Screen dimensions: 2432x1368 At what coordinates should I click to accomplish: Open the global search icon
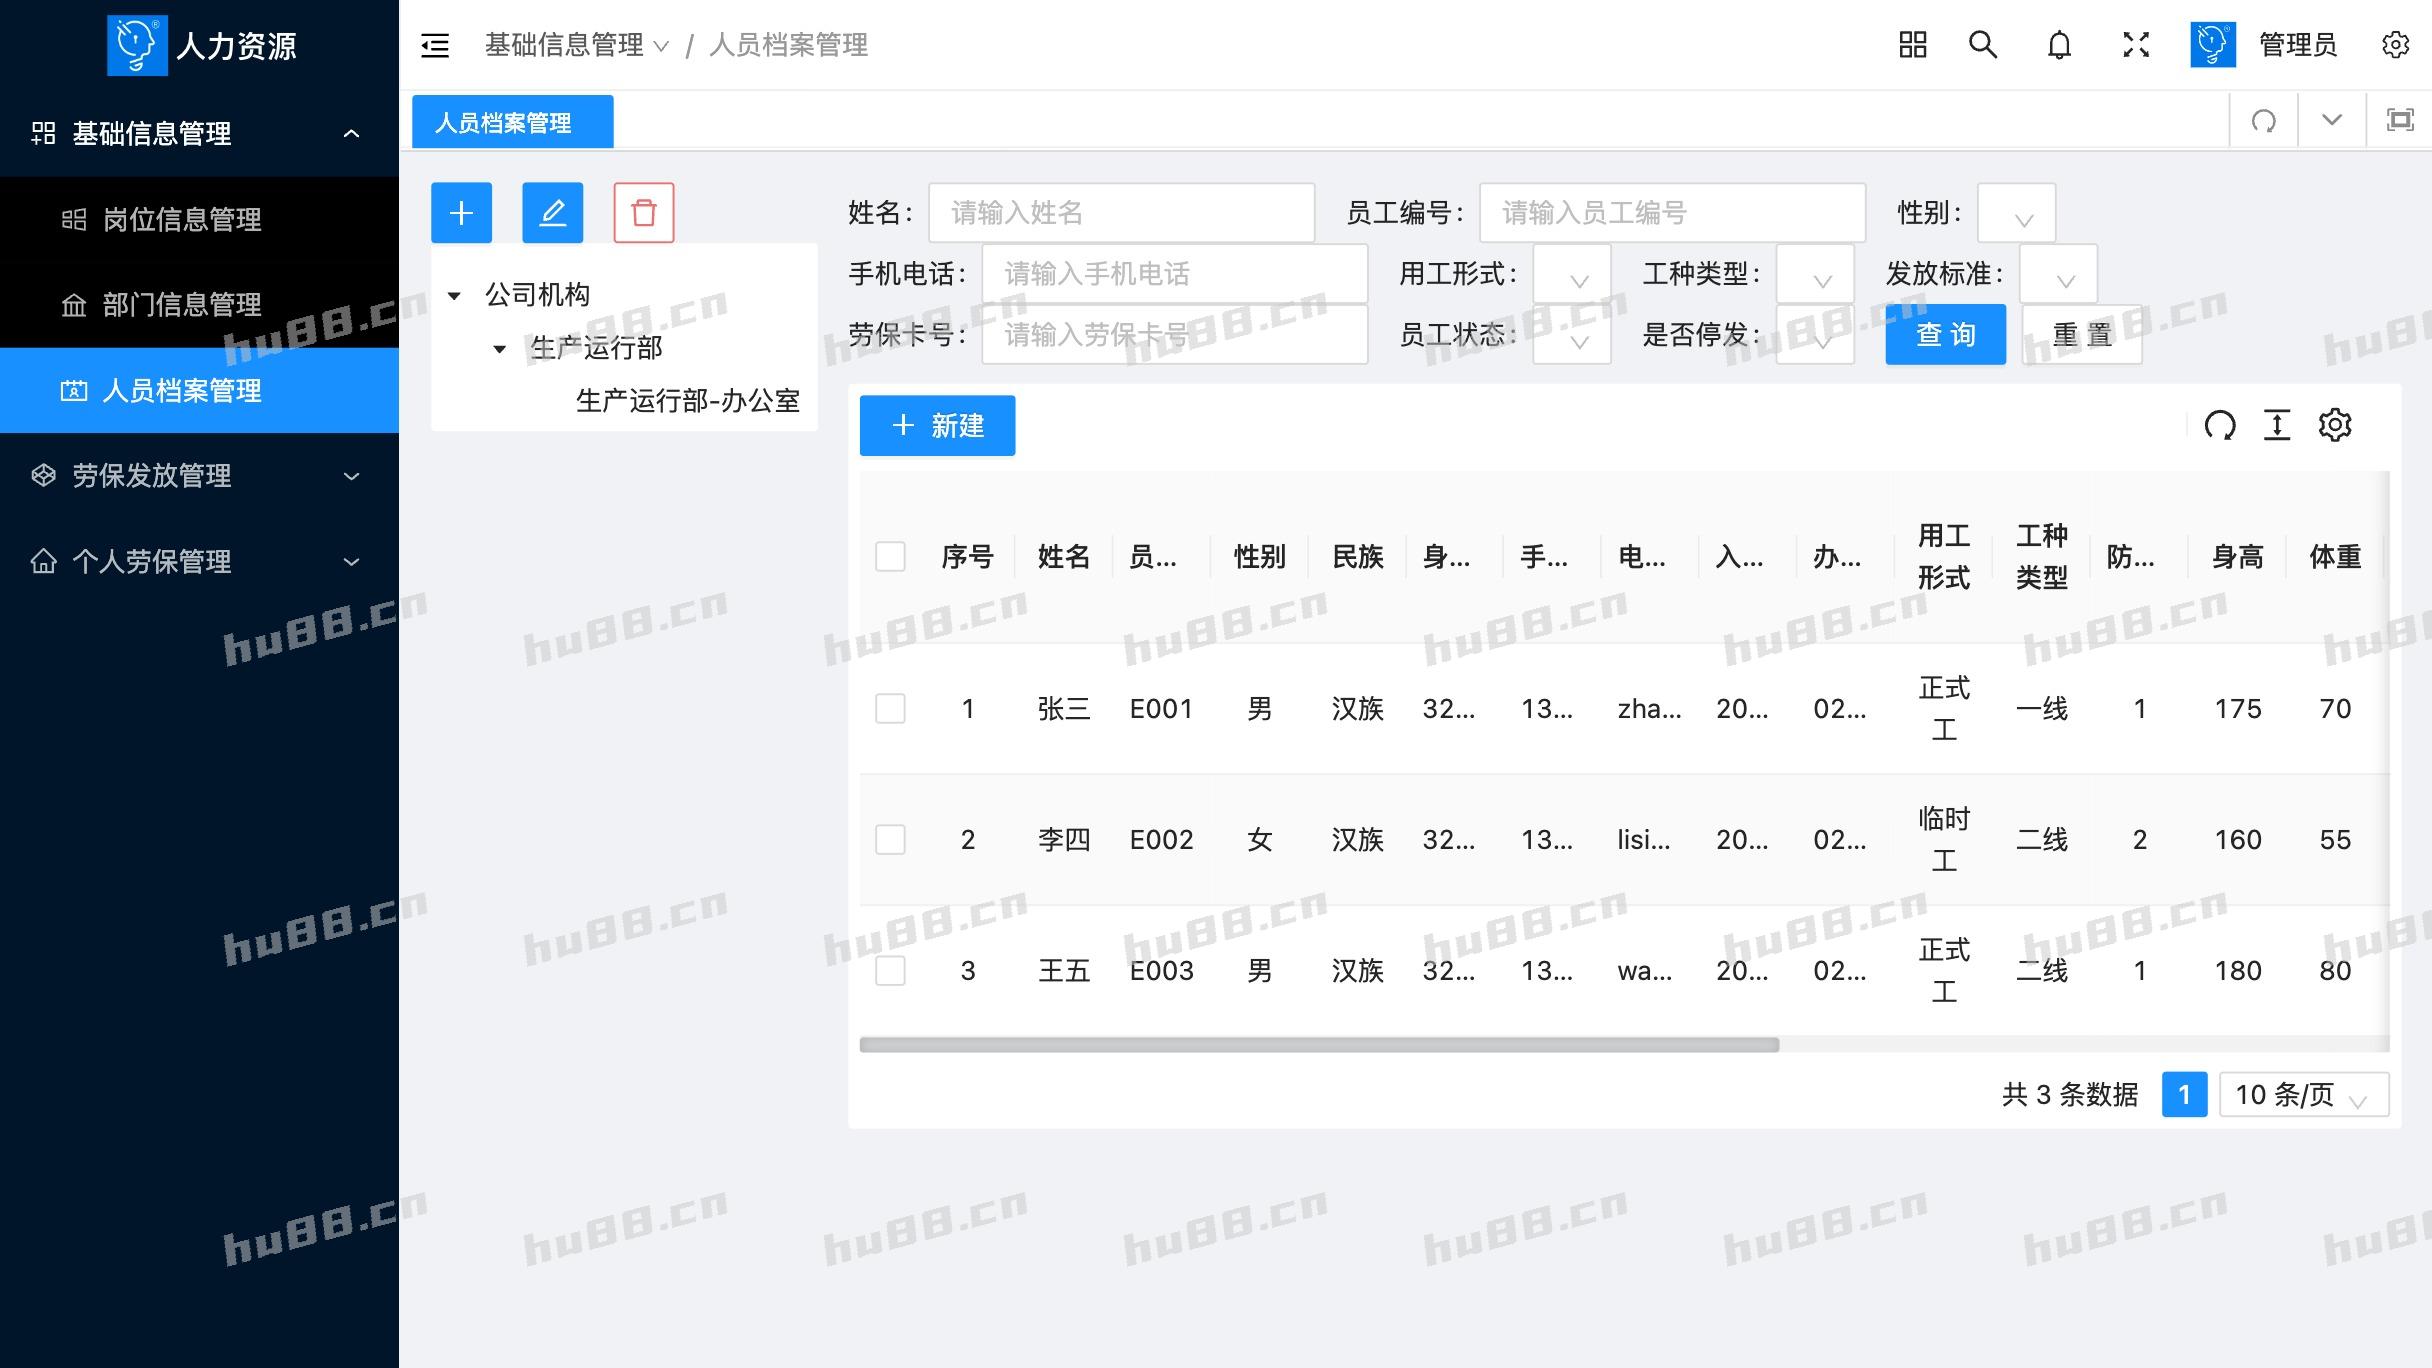(x=1983, y=44)
